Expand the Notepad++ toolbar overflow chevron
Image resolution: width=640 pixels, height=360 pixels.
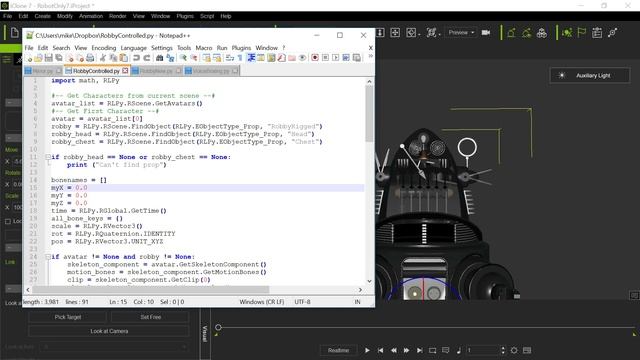371,56
